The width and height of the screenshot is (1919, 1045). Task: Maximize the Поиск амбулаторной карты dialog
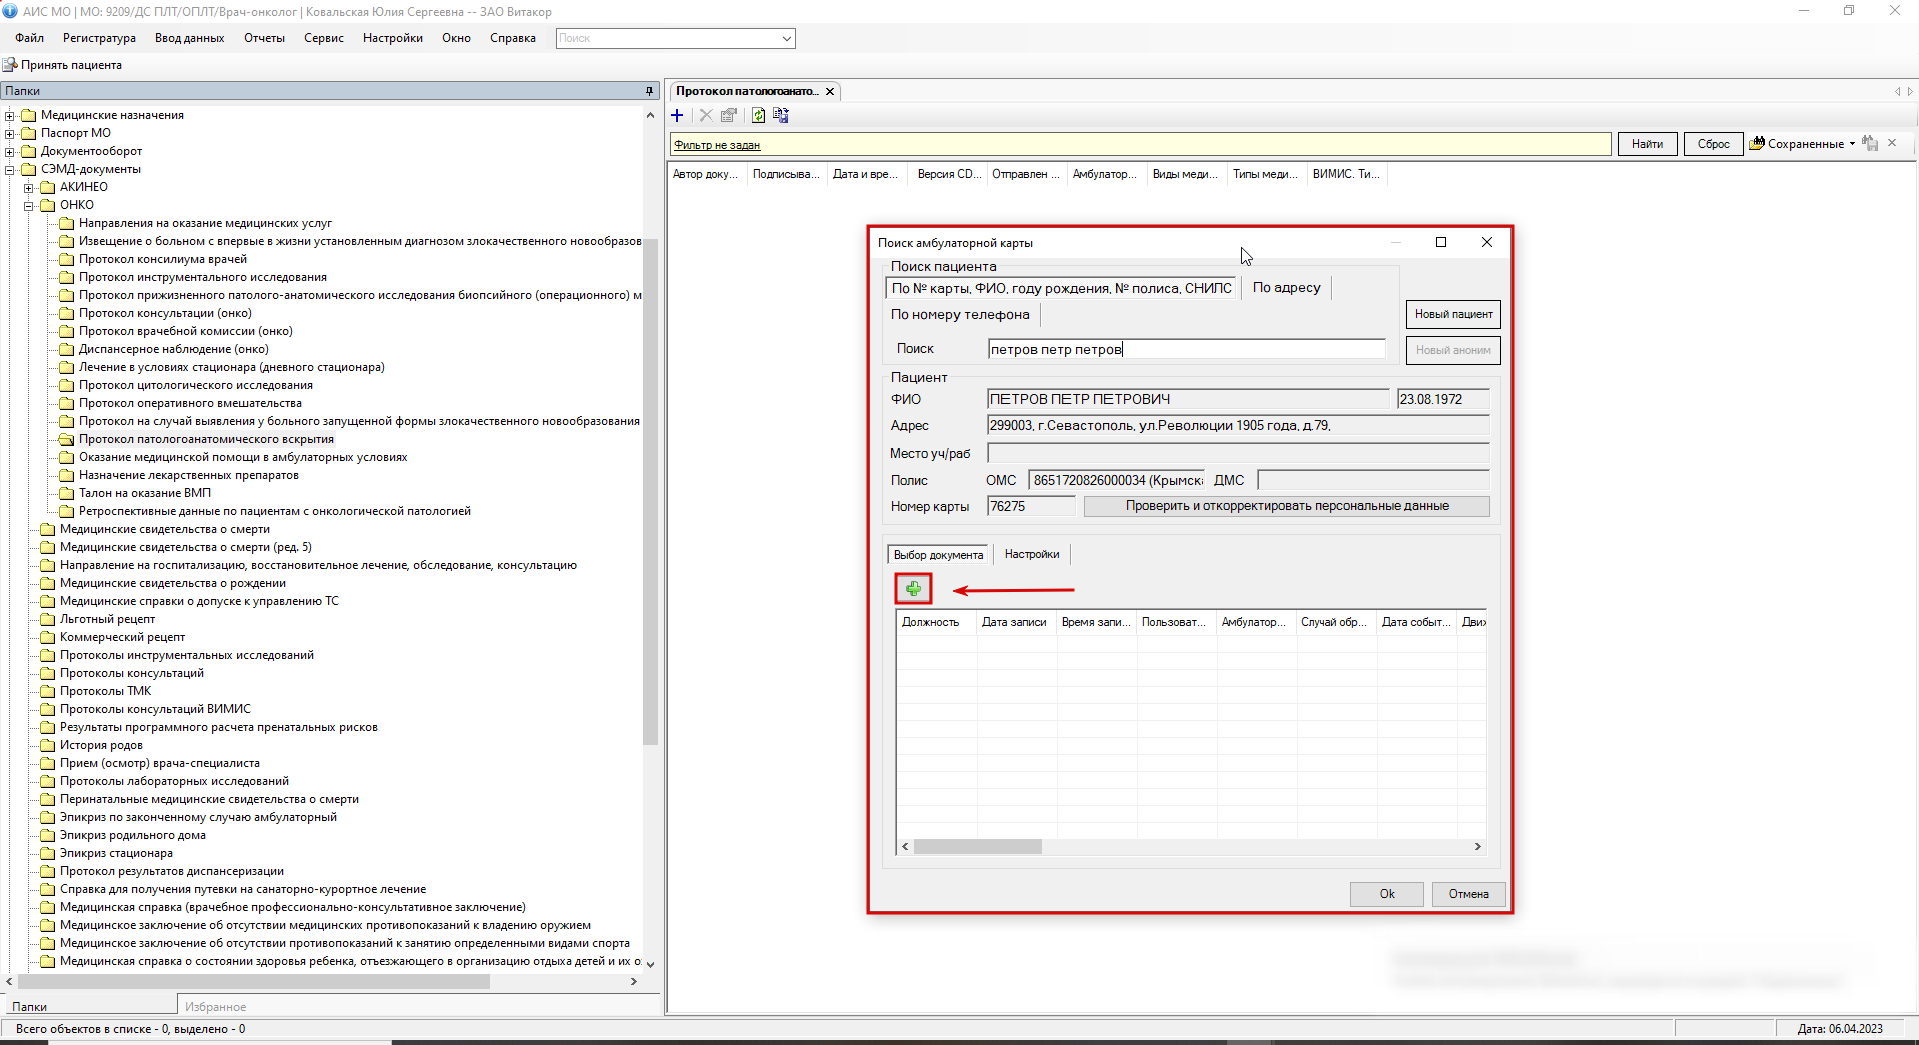(1441, 242)
